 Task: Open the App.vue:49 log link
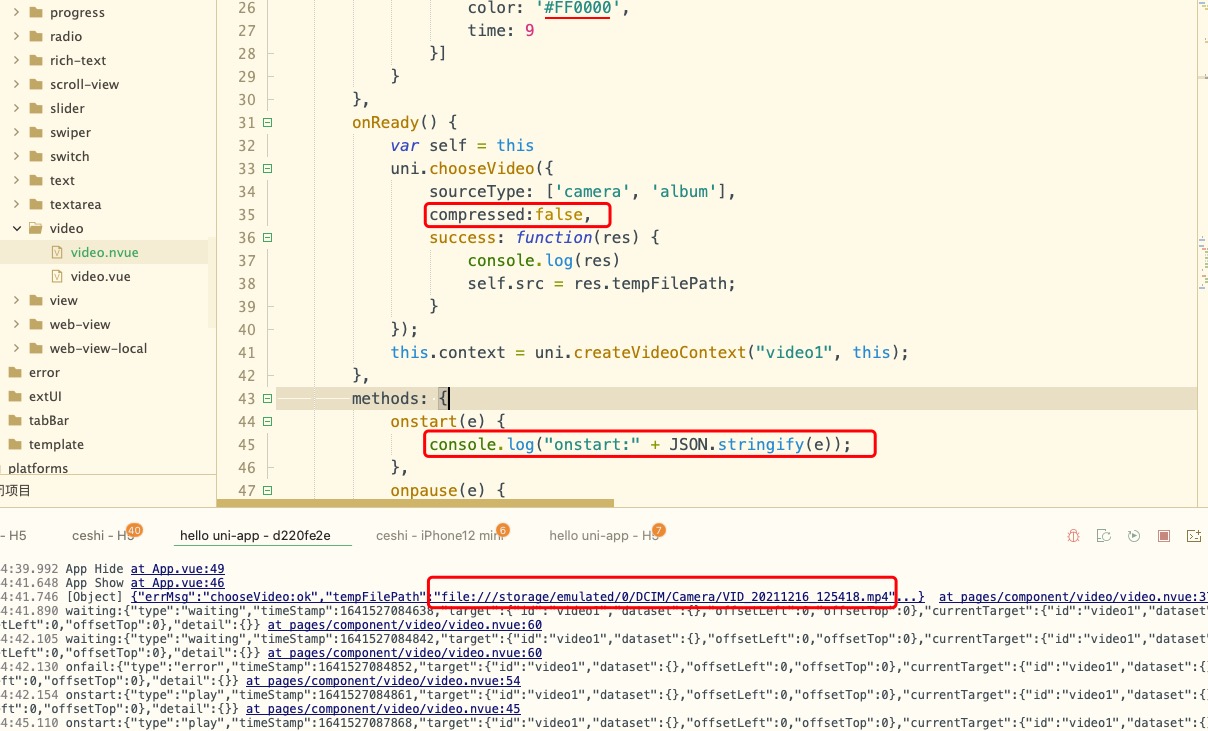coord(177,569)
